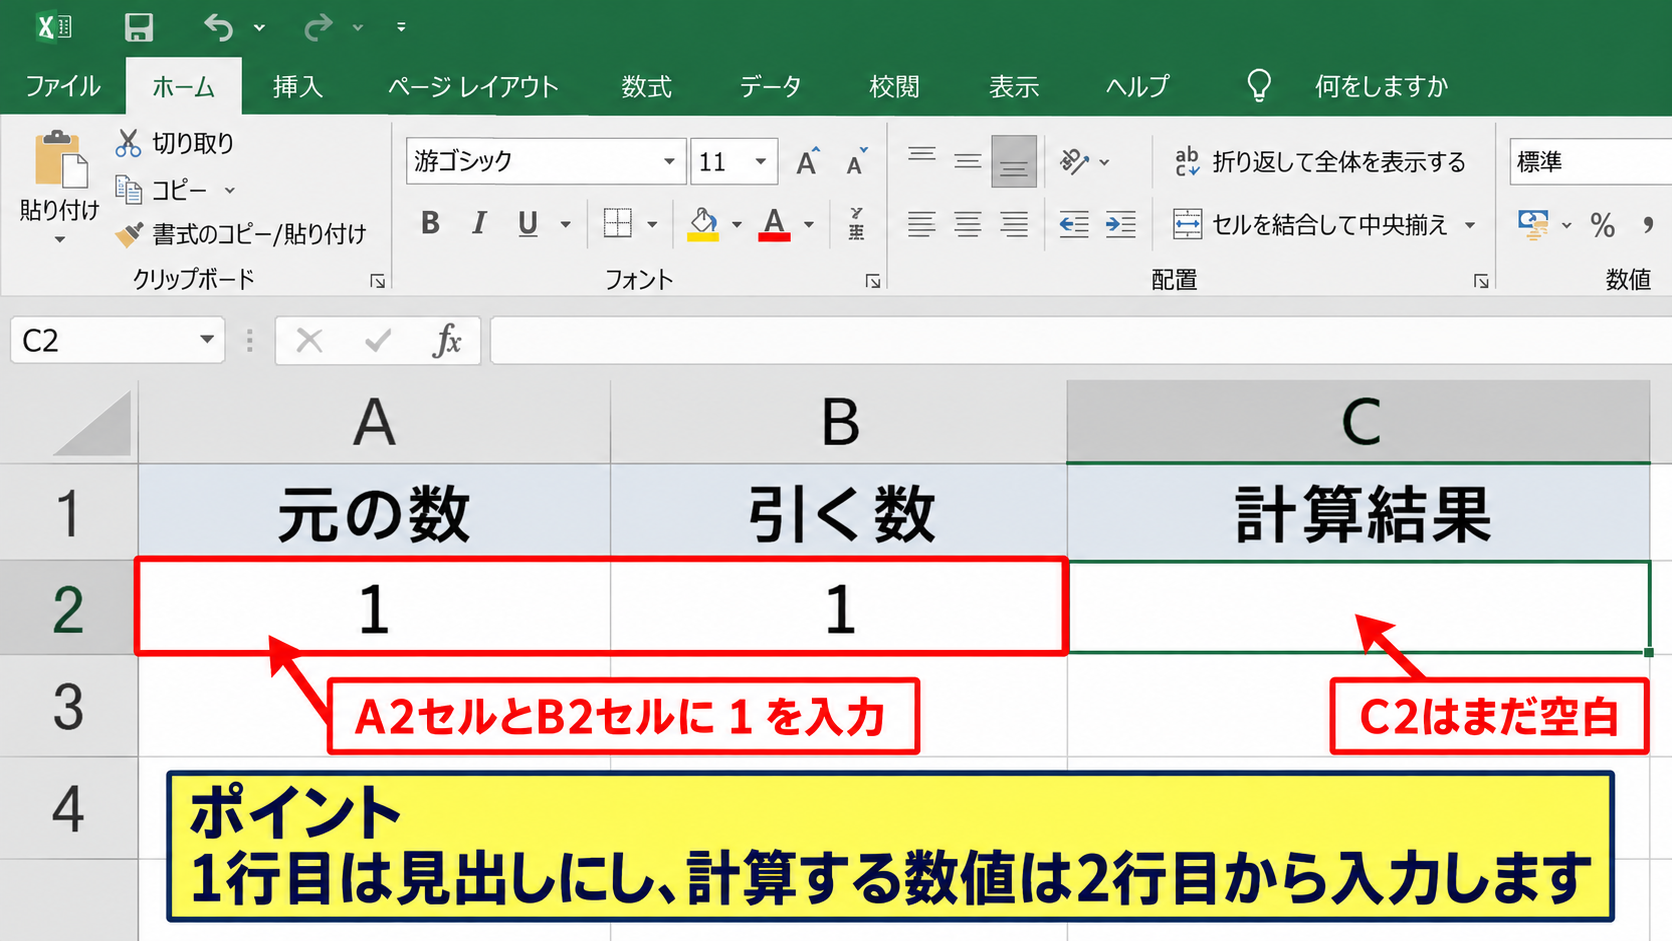Decrease font size with smaller A icon
This screenshot has width=1672, height=941.
pyautogui.click(x=857, y=161)
